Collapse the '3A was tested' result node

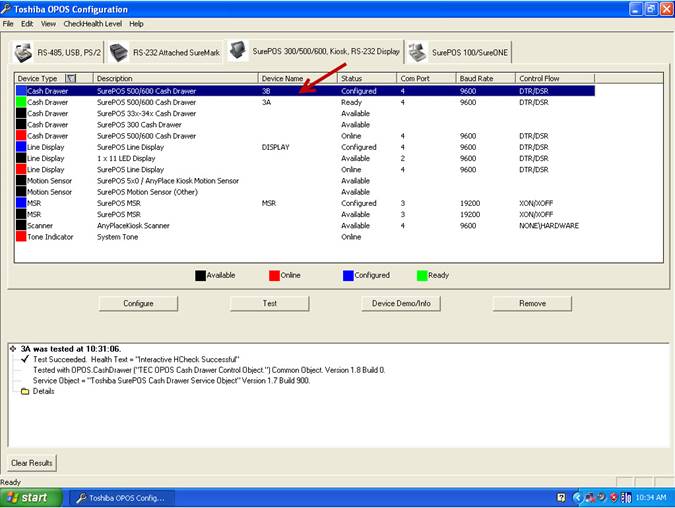point(12,348)
